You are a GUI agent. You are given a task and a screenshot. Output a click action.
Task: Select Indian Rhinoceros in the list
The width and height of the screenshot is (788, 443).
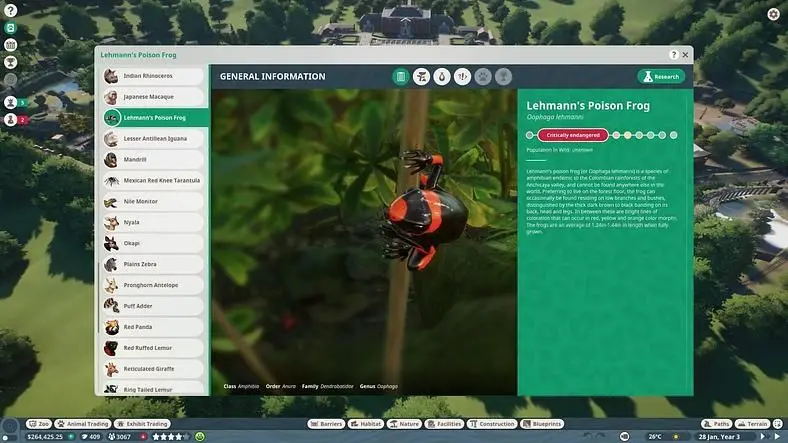pyautogui.click(x=153, y=76)
